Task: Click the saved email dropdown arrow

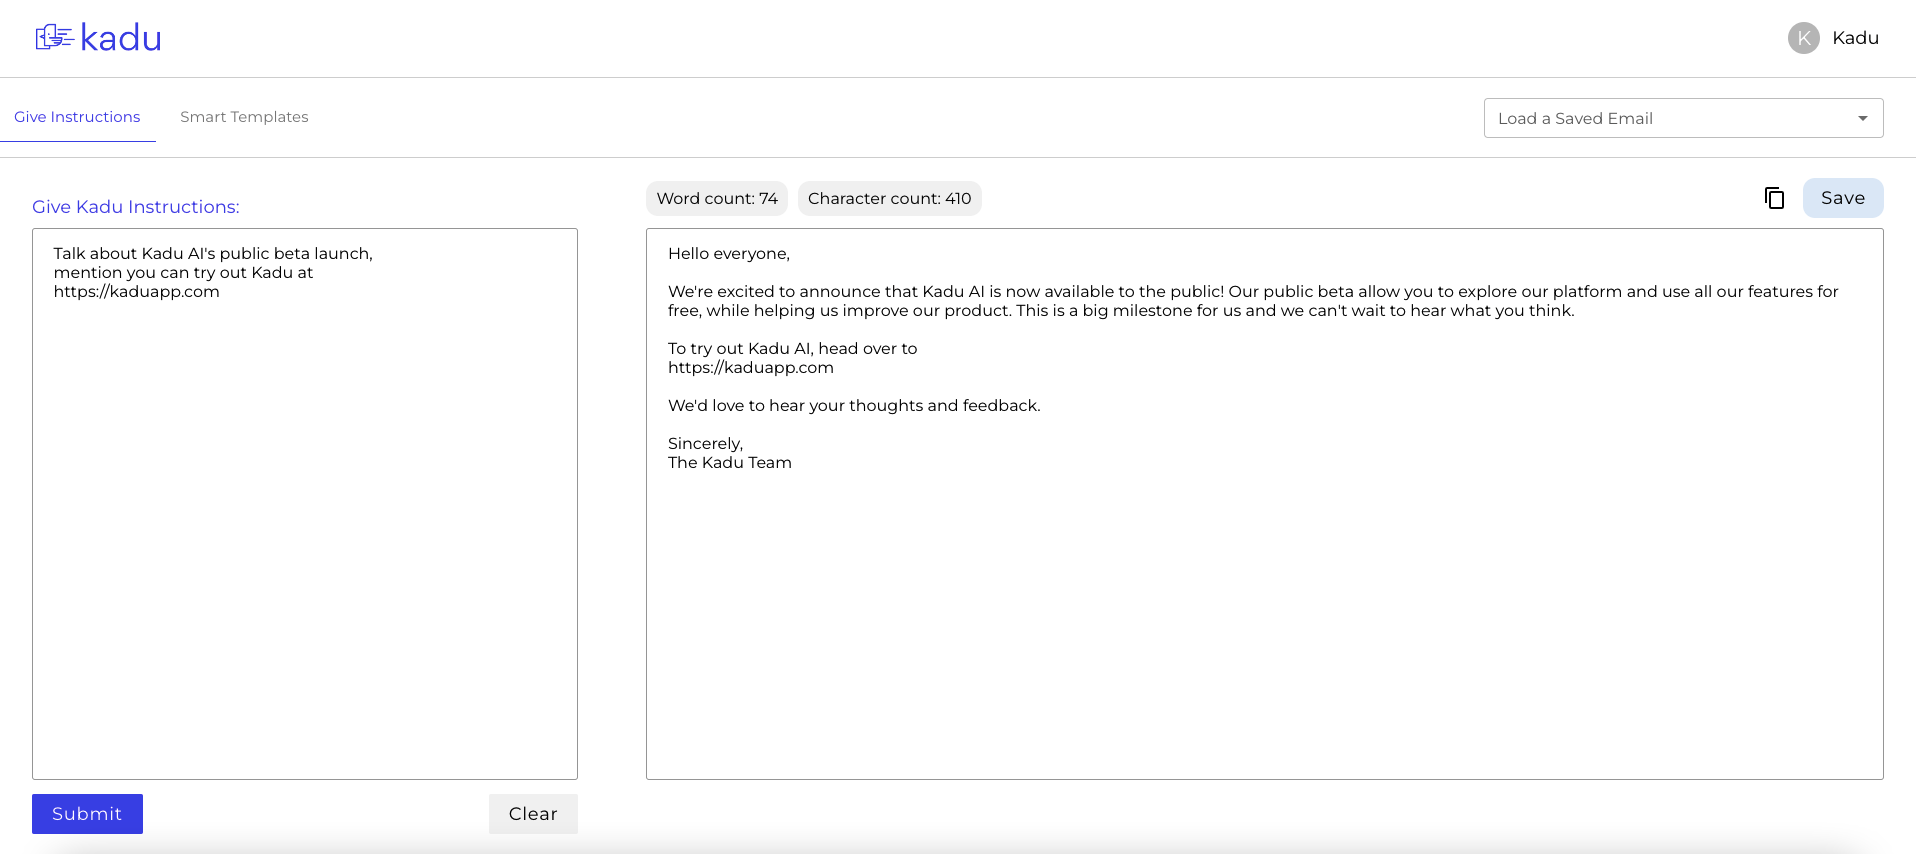Action: click(1863, 118)
